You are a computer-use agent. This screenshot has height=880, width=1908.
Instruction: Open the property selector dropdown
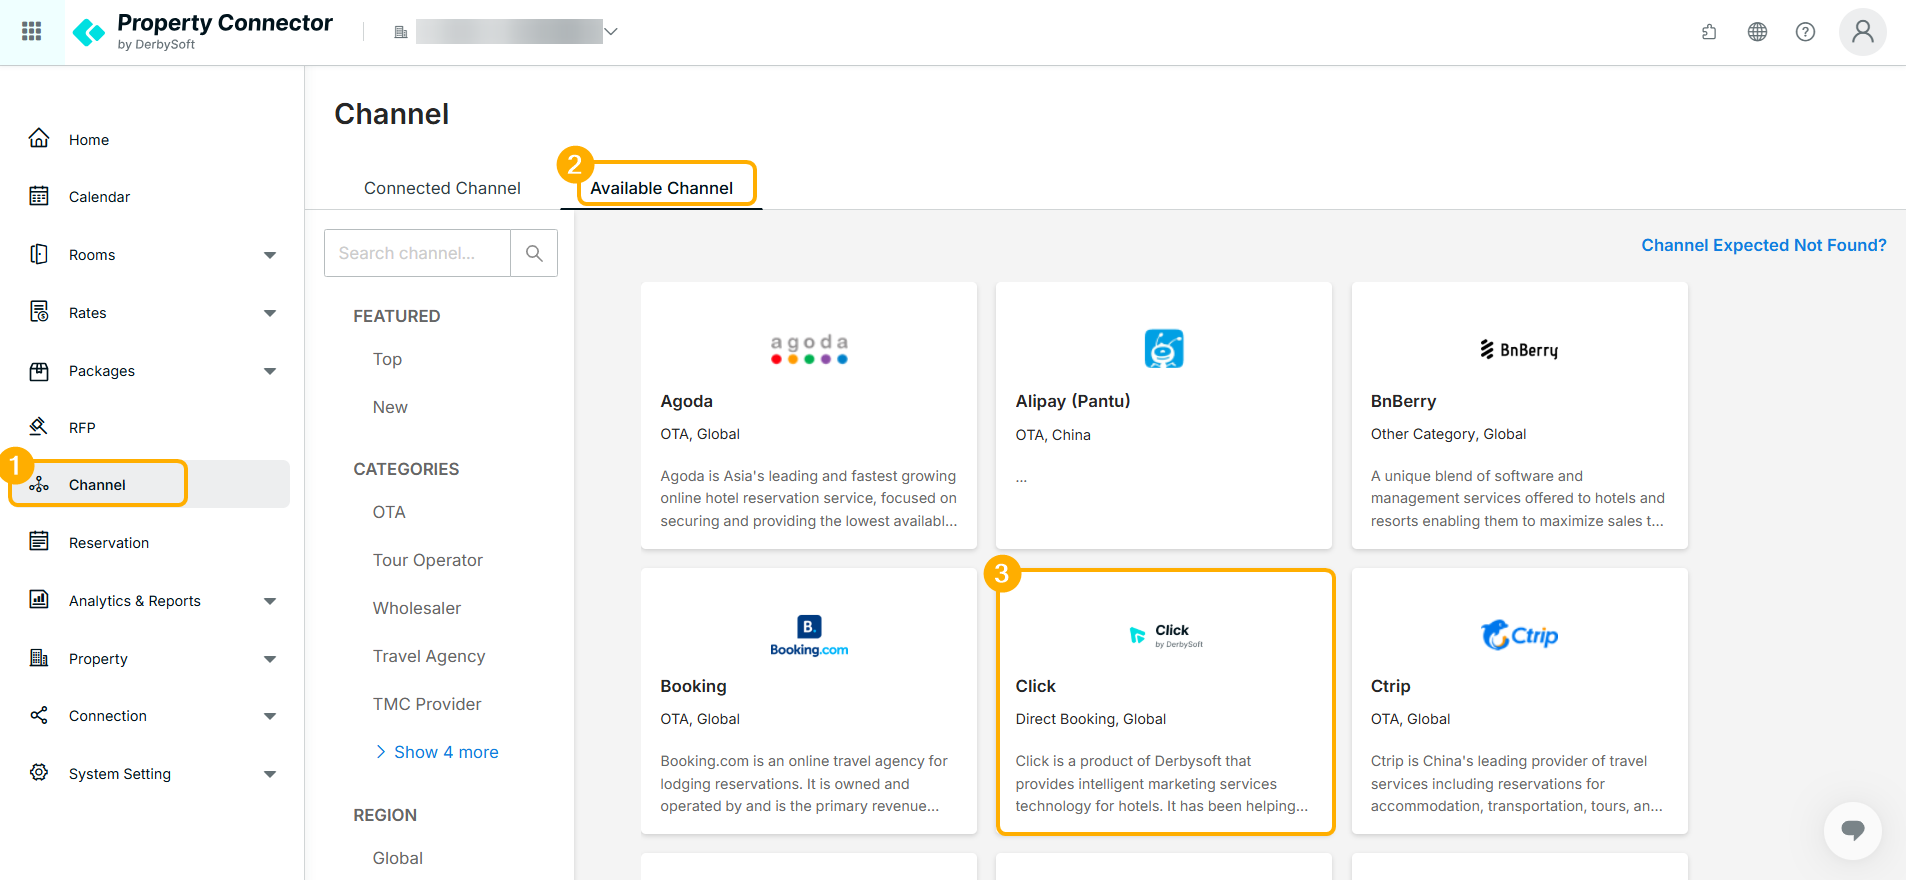507,32
